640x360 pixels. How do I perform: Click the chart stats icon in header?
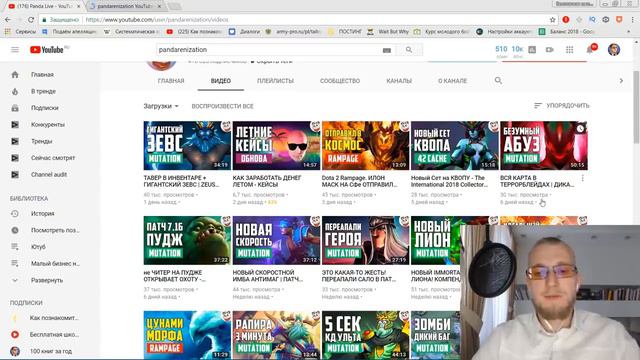532,50
